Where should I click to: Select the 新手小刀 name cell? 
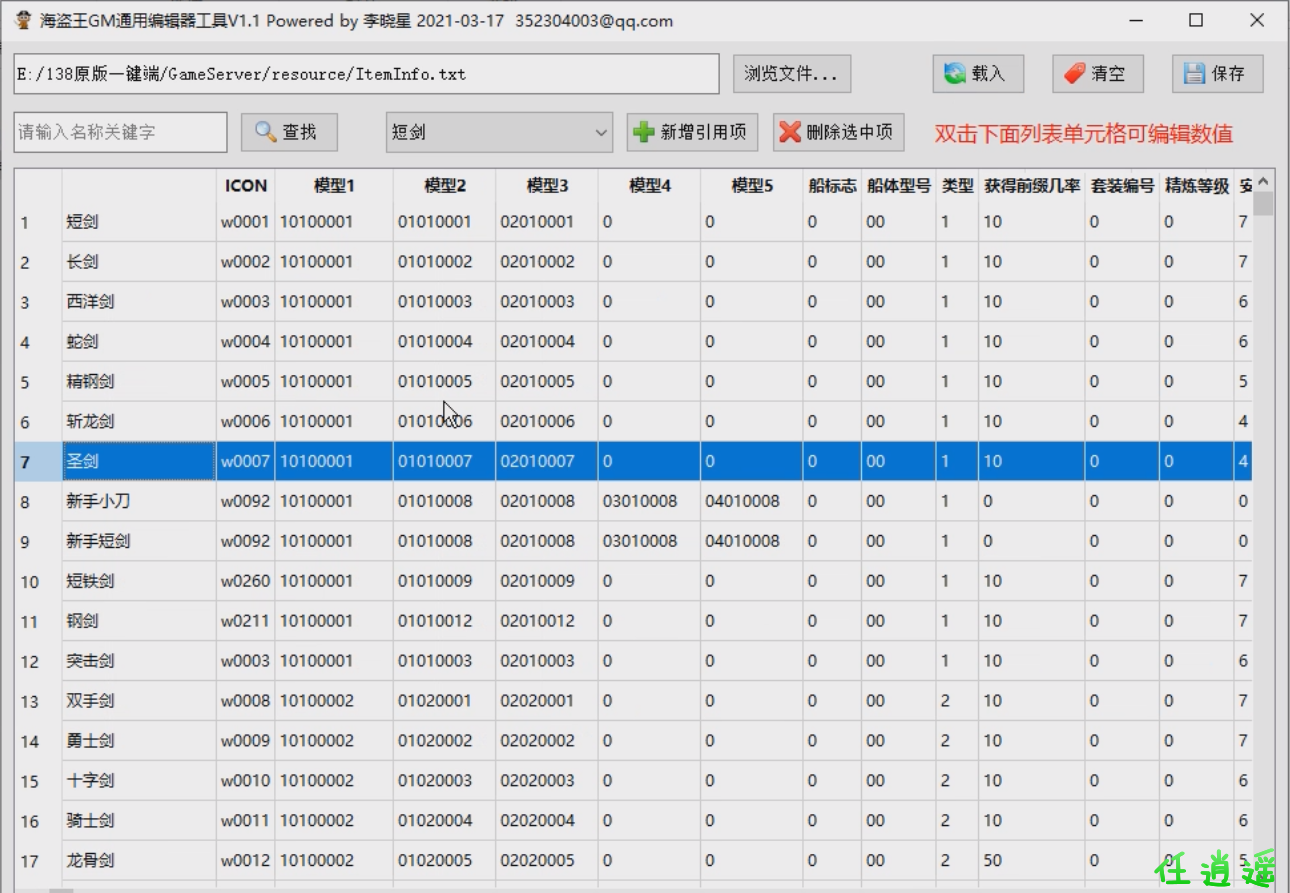(139, 501)
